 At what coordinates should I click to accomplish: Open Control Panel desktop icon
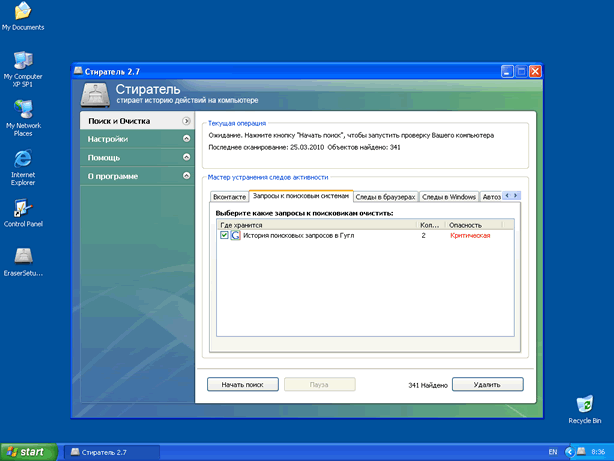pyautogui.click(x=22, y=209)
